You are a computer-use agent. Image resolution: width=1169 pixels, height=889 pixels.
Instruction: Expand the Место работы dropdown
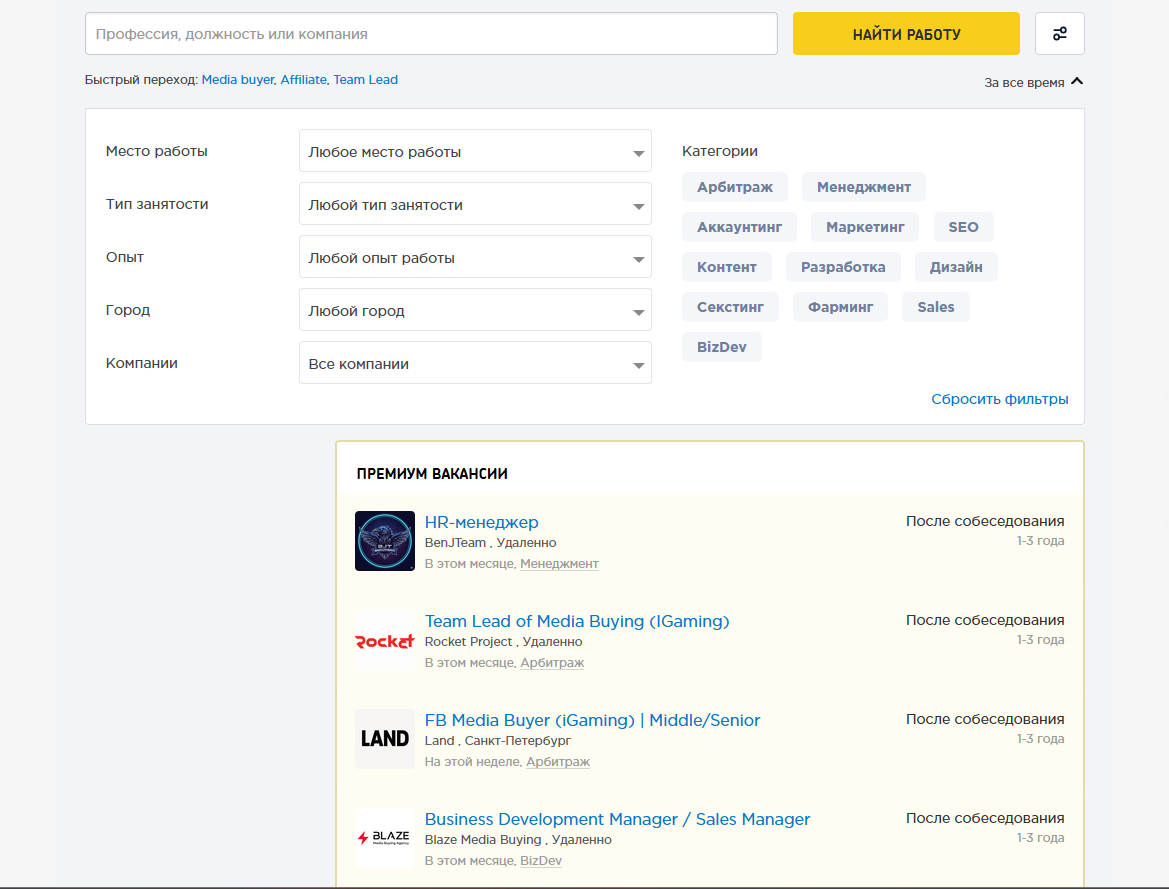(475, 152)
